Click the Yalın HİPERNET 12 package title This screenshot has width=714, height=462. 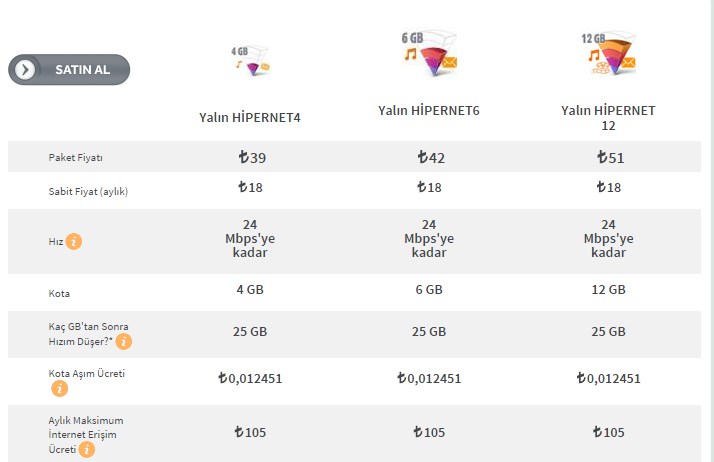[x=608, y=118]
